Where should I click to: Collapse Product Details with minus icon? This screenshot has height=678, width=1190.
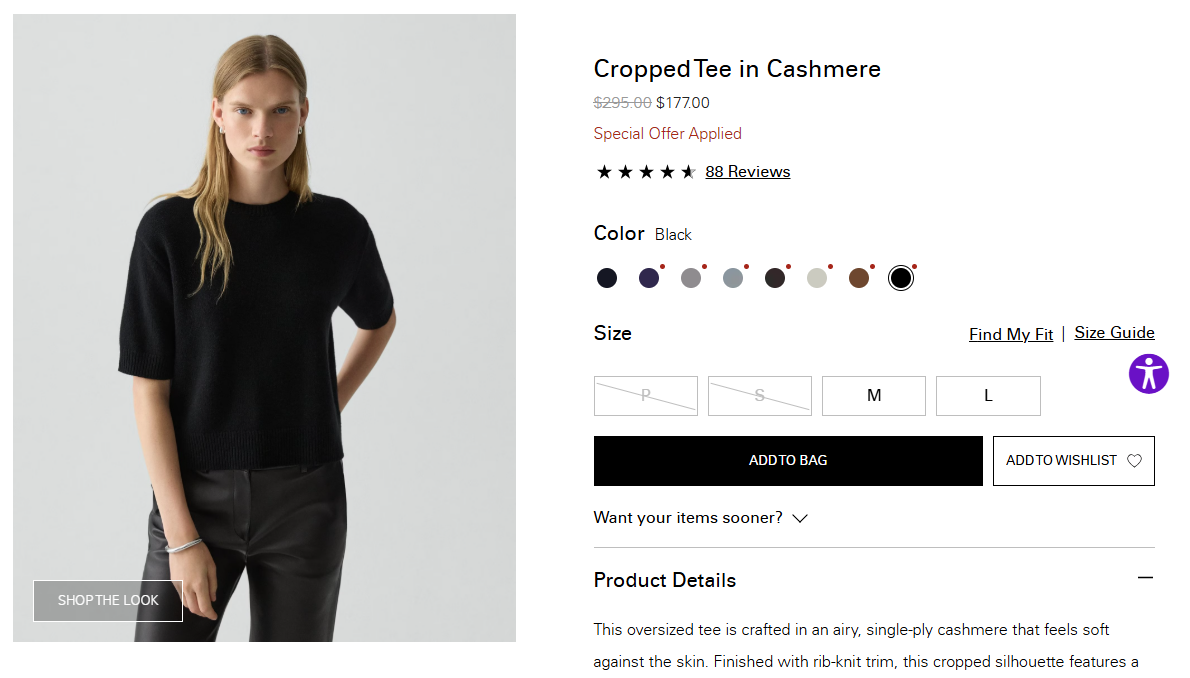1145,578
